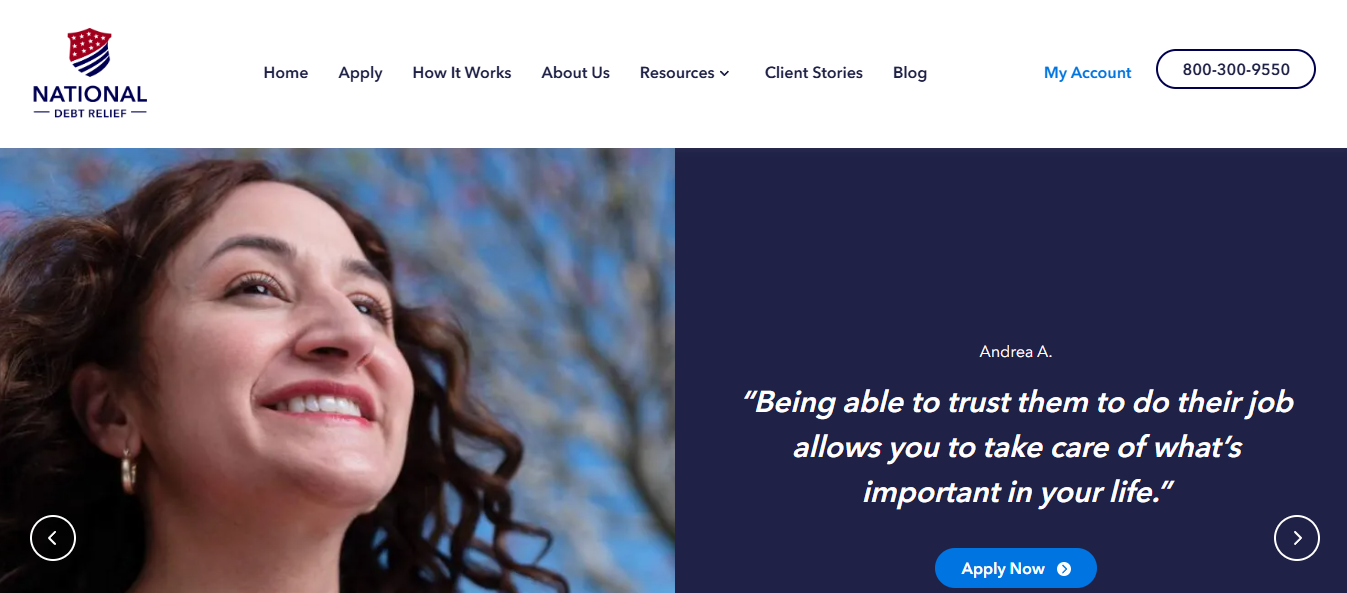1347x593 pixels.
Task: Open the Apply nav link
Action: pos(360,73)
